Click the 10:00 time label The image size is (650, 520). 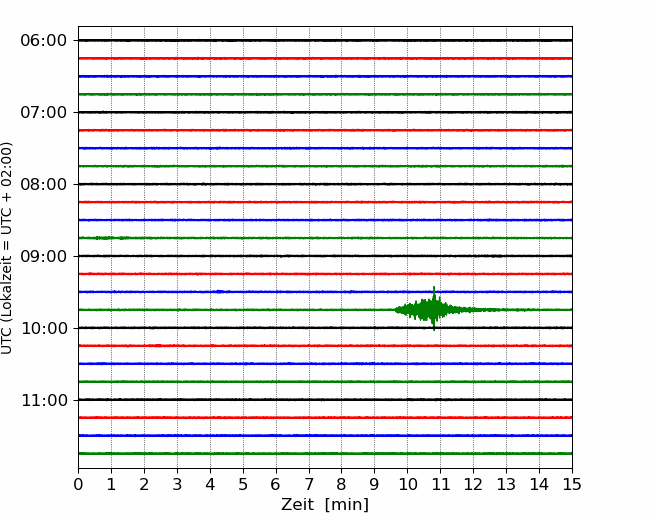click(44, 328)
